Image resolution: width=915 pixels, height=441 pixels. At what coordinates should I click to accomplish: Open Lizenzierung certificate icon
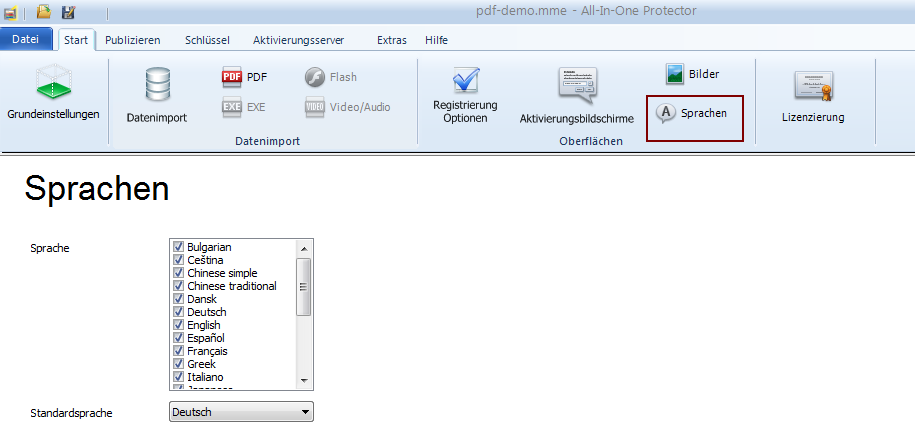click(x=812, y=87)
